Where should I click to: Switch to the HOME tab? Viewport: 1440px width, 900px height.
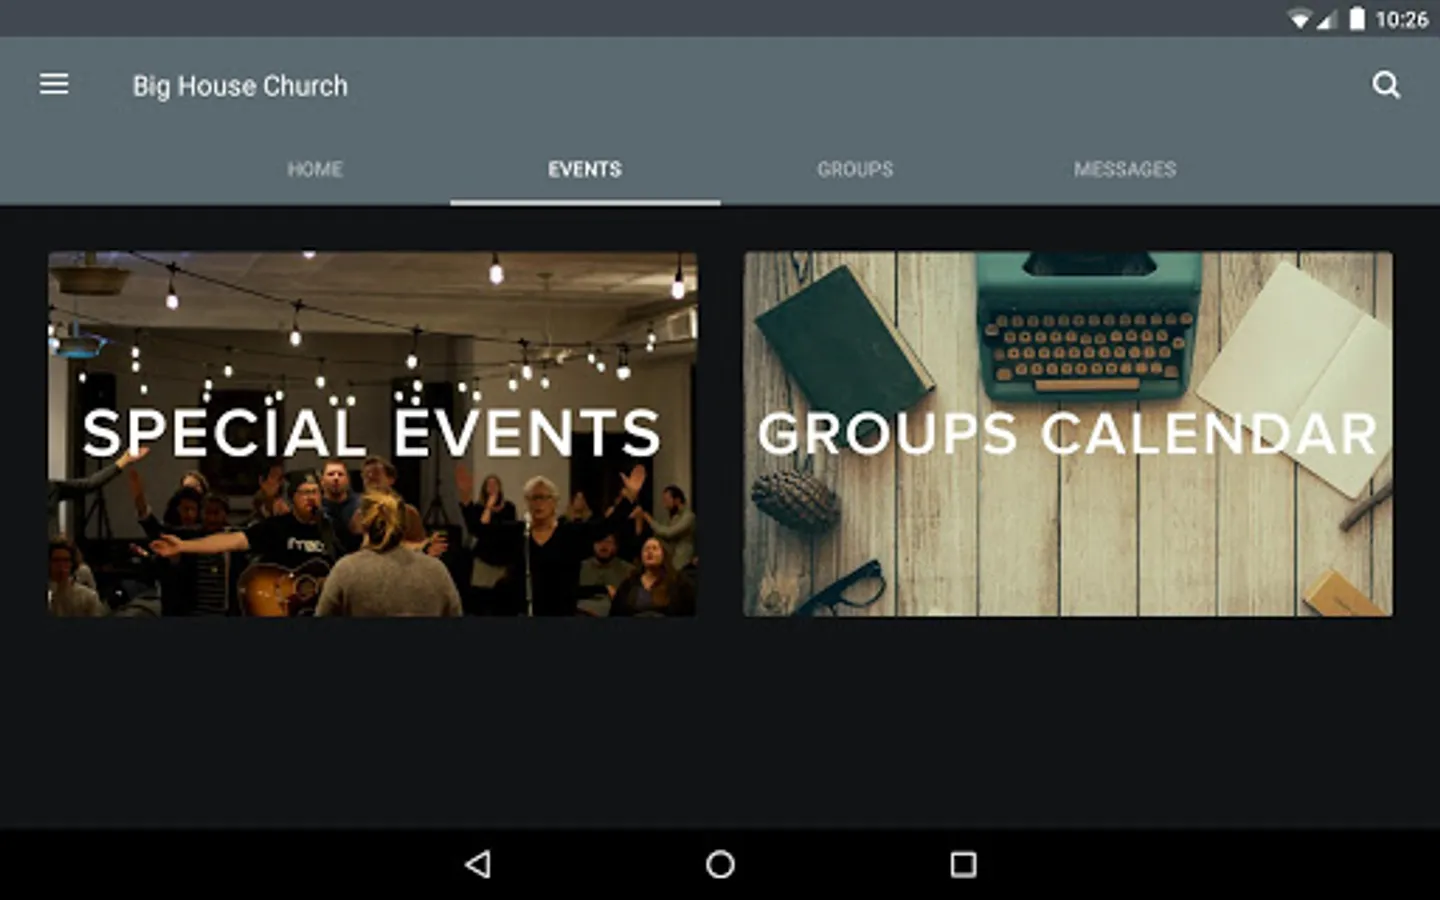tap(315, 169)
